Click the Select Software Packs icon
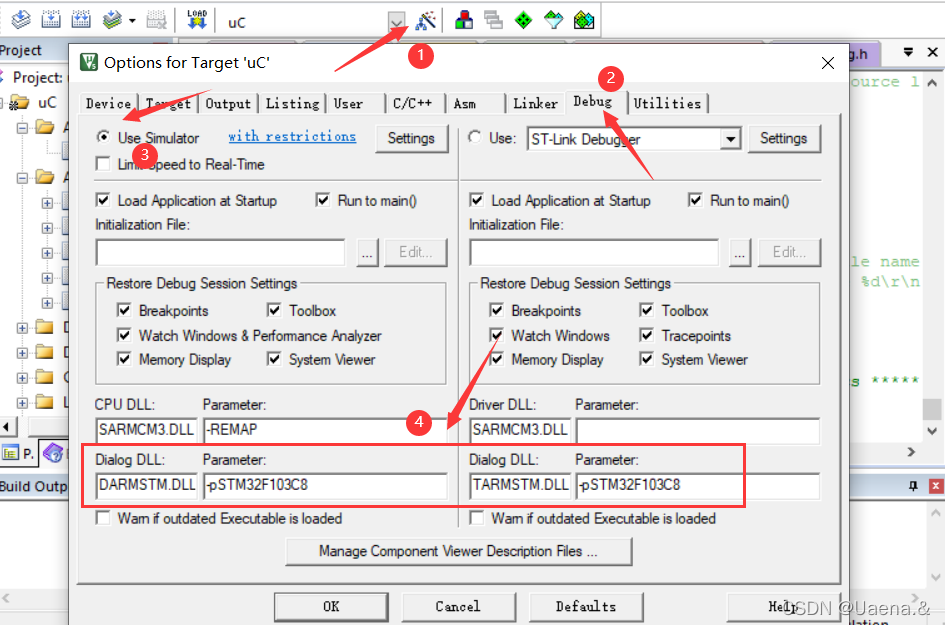Screen dimensions: 945x625 (553, 20)
